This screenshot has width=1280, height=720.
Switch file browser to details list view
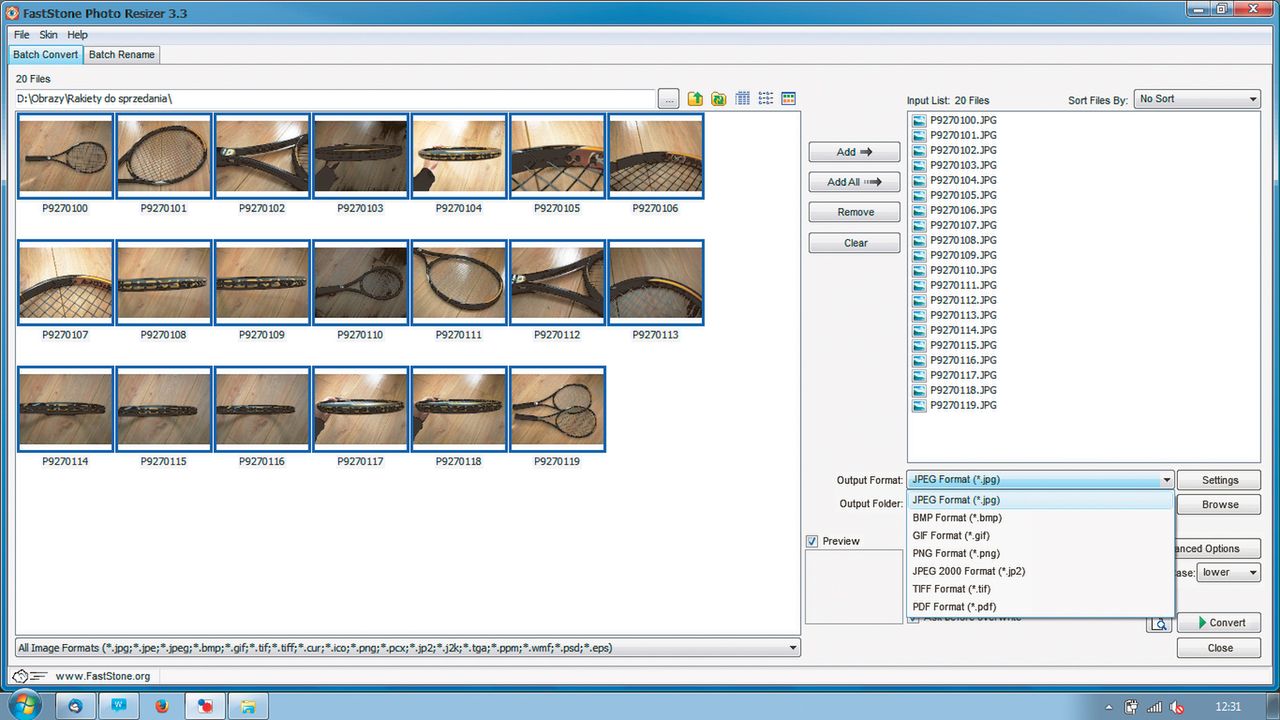742,99
